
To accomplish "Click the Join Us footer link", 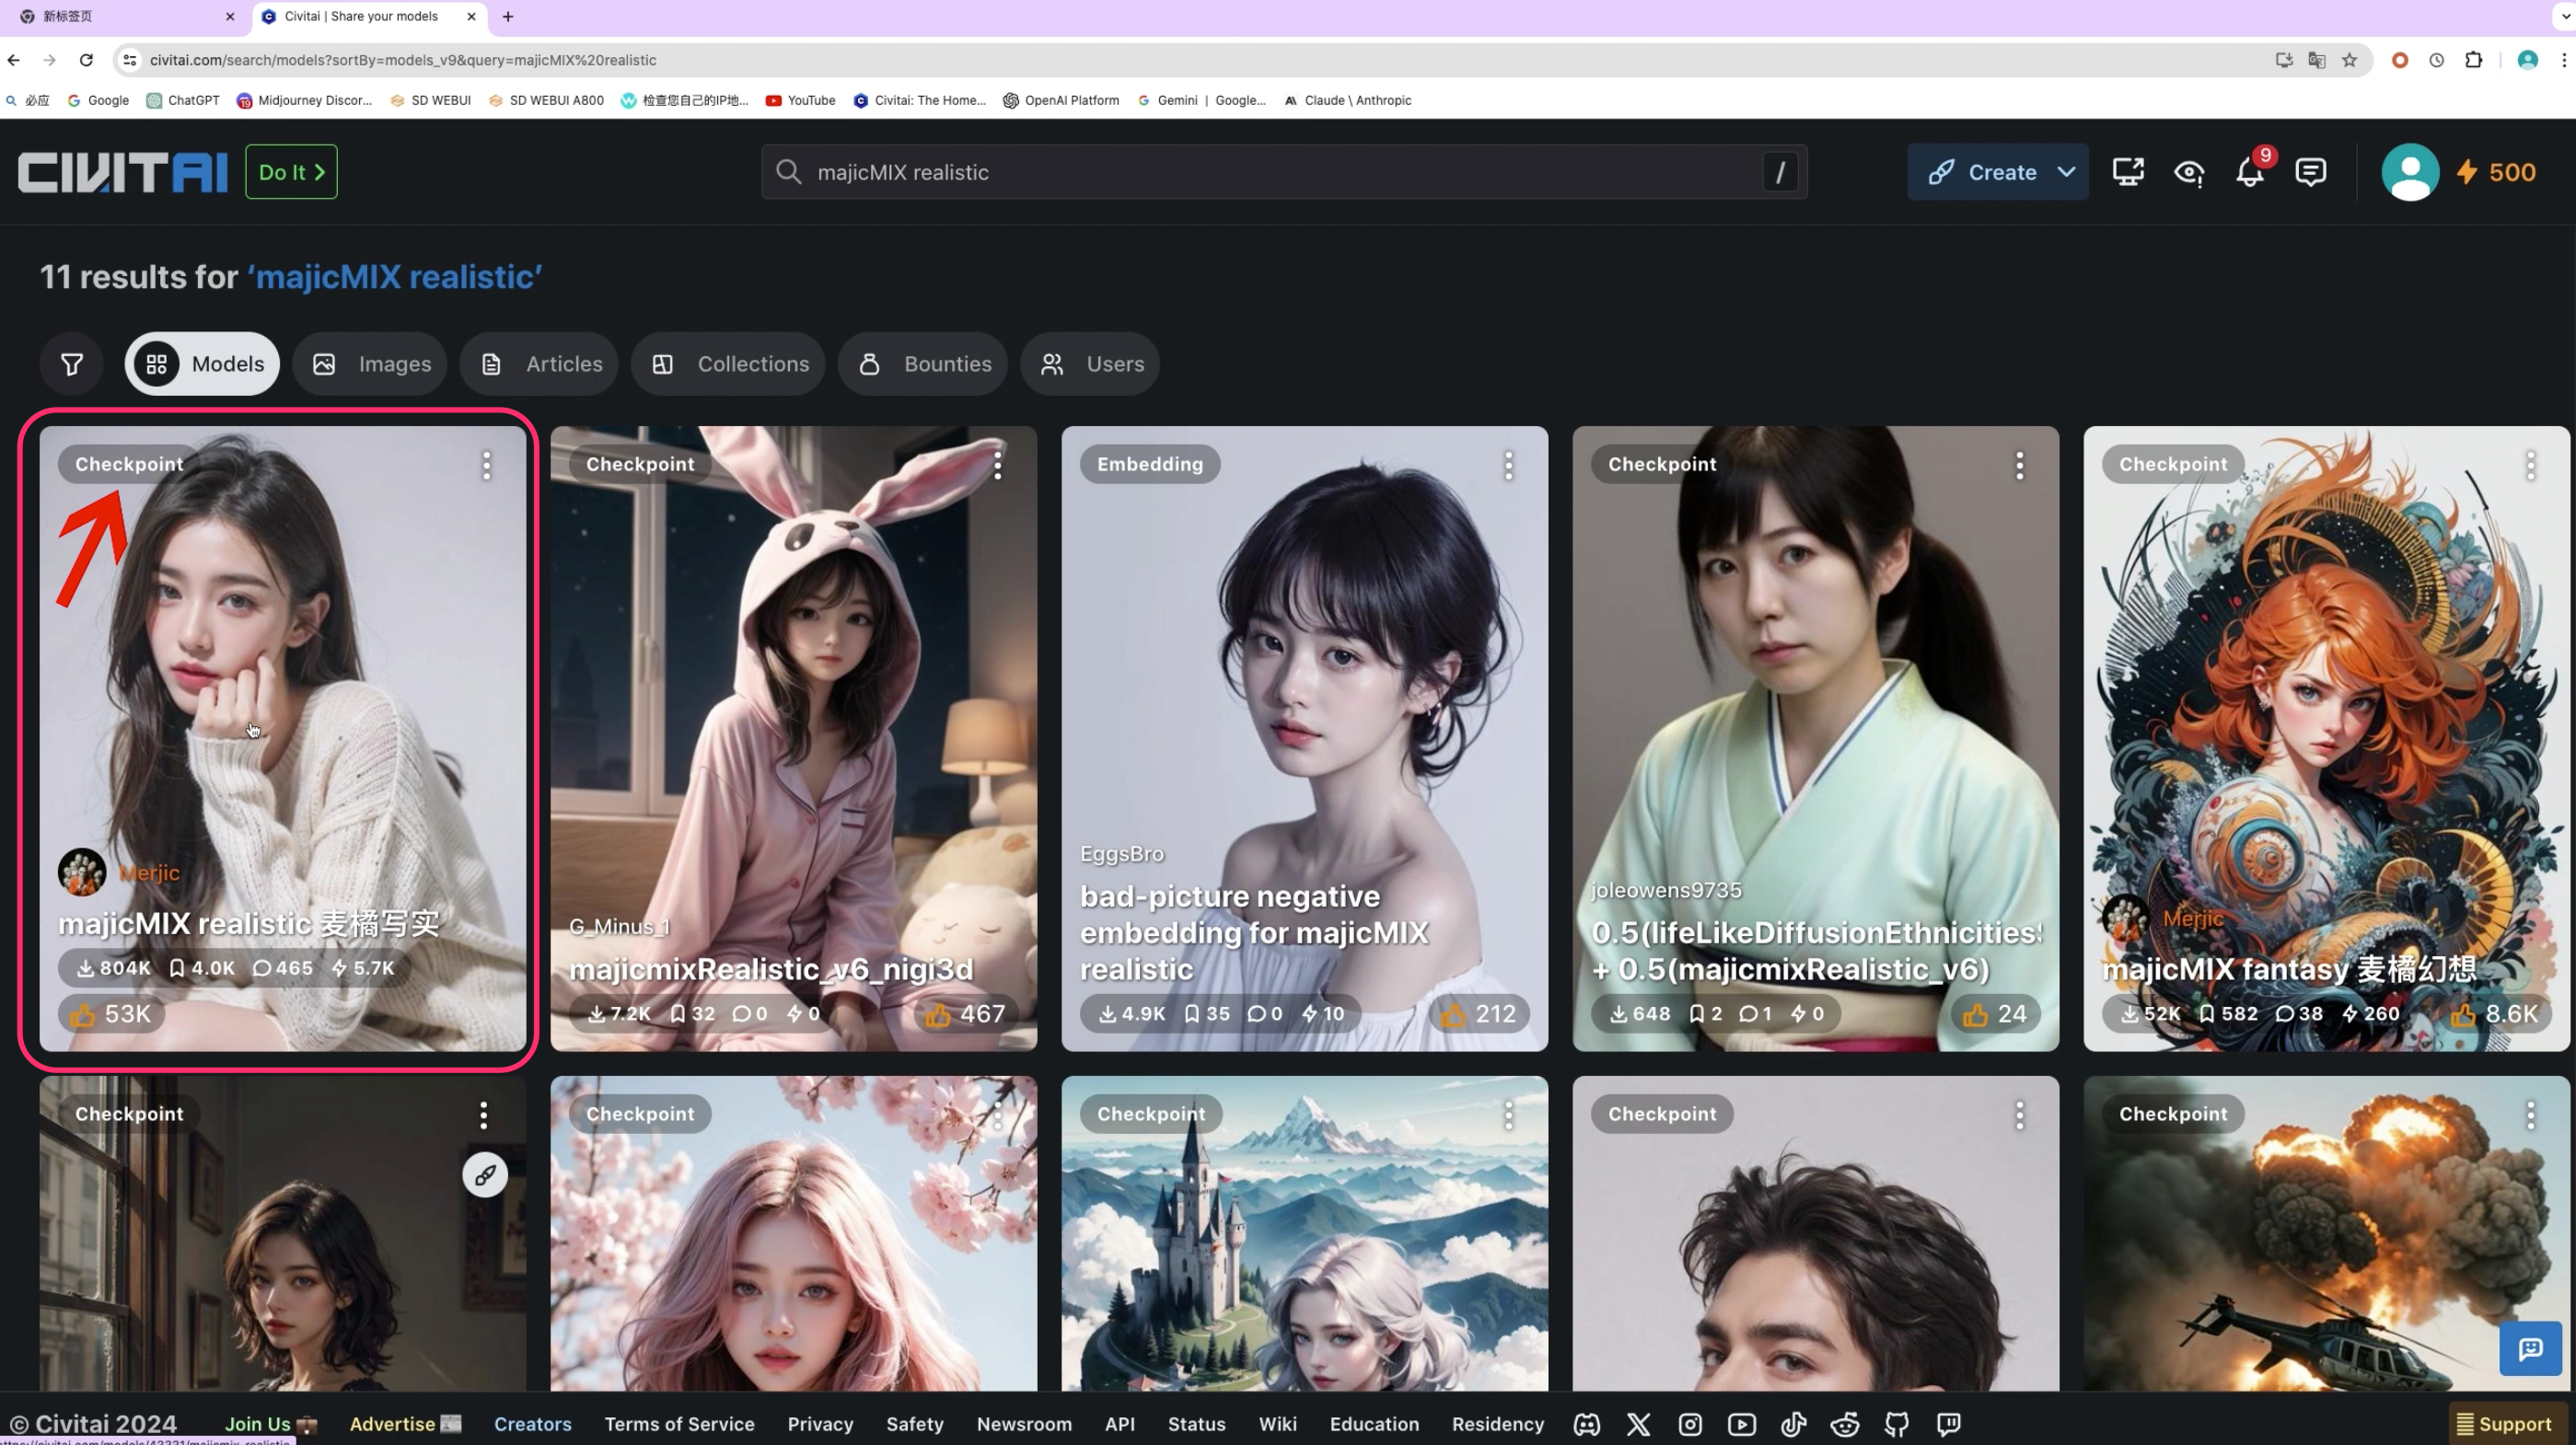I will [x=270, y=1424].
